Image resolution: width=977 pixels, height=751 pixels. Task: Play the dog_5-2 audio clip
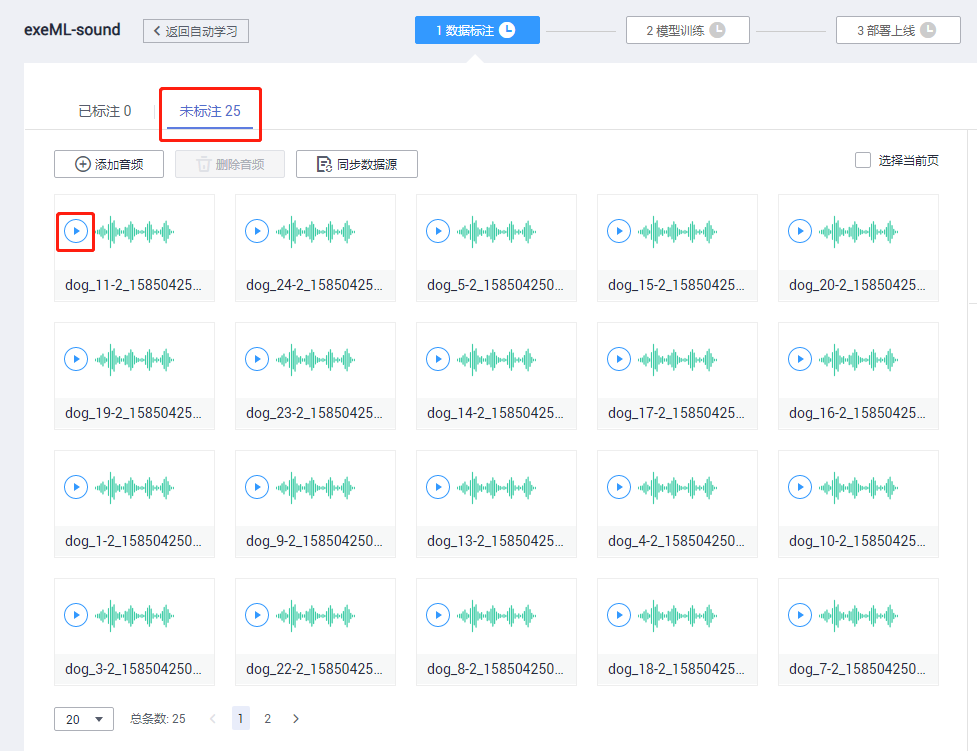438,231
